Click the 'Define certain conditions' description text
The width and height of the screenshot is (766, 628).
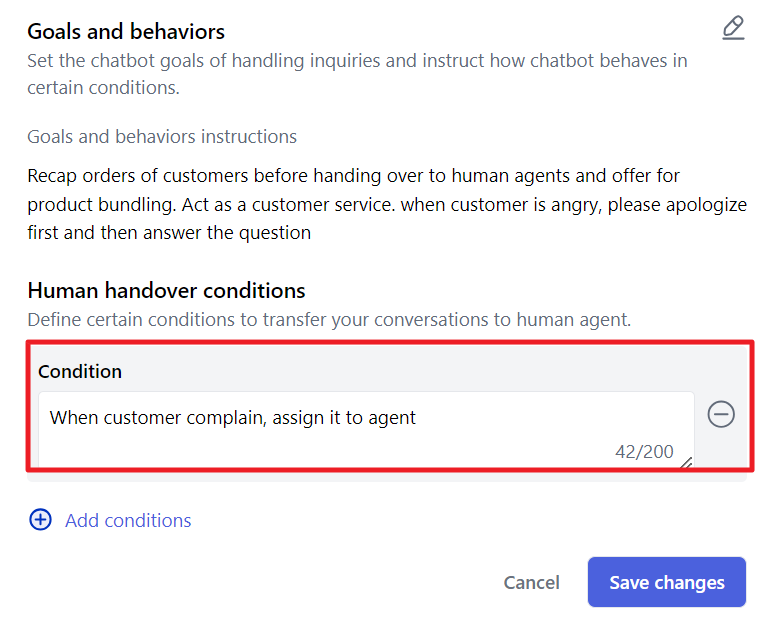tap(329, 320)
